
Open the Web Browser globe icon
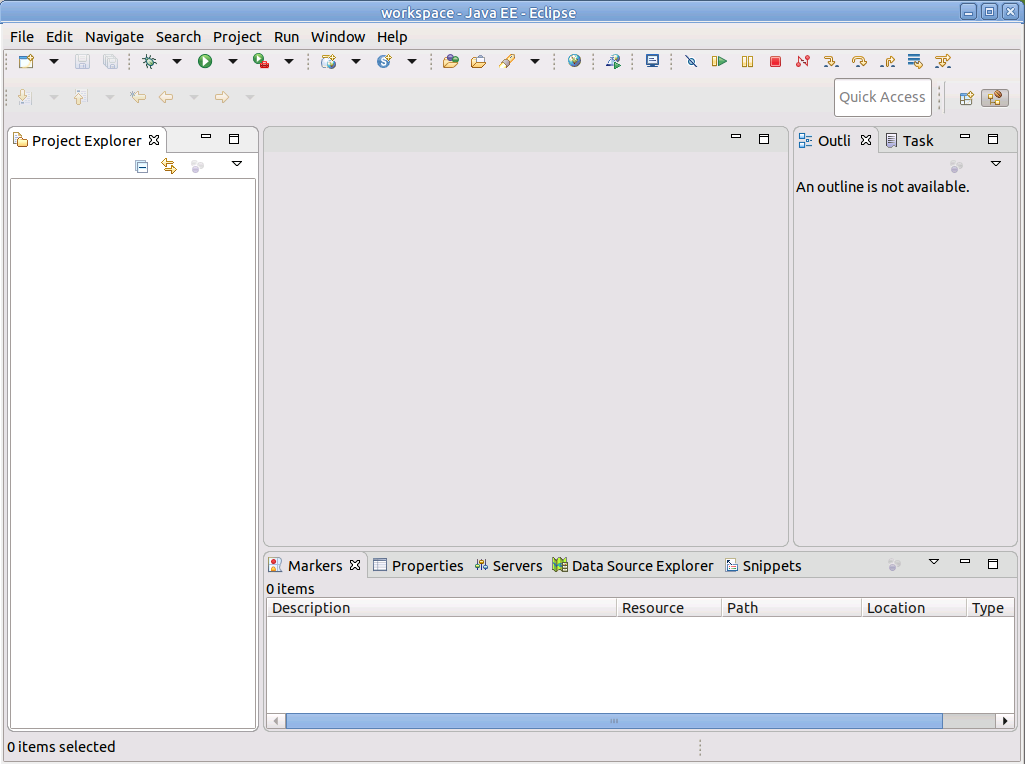574,61
